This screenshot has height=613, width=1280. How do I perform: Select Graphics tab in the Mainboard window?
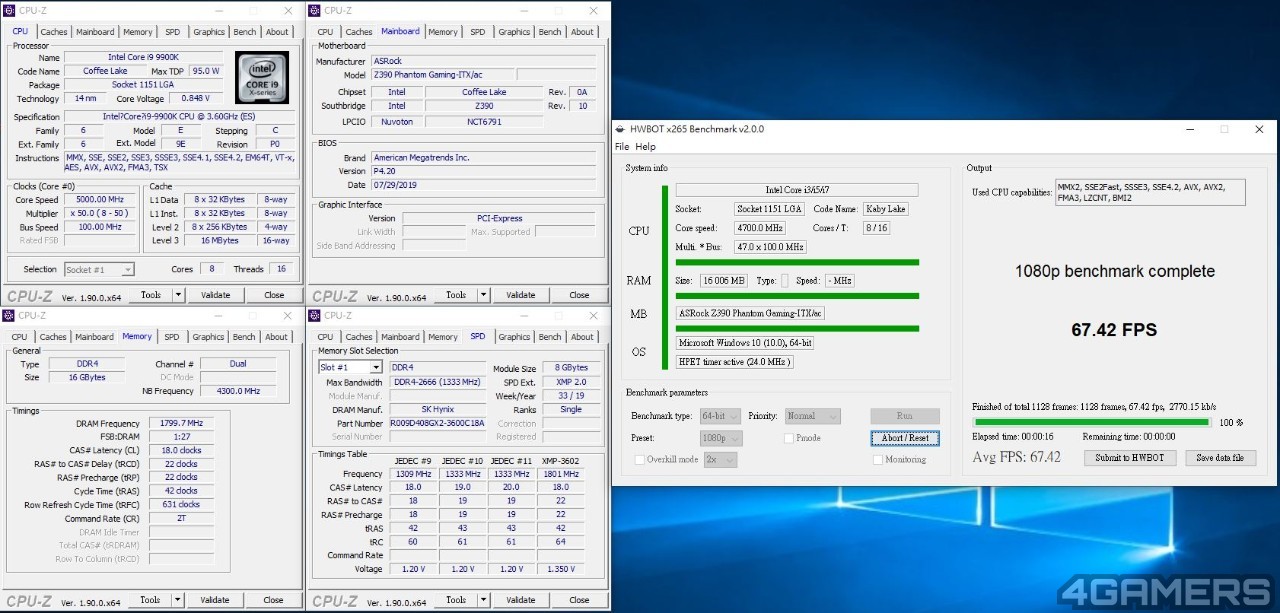click(514, 32)
